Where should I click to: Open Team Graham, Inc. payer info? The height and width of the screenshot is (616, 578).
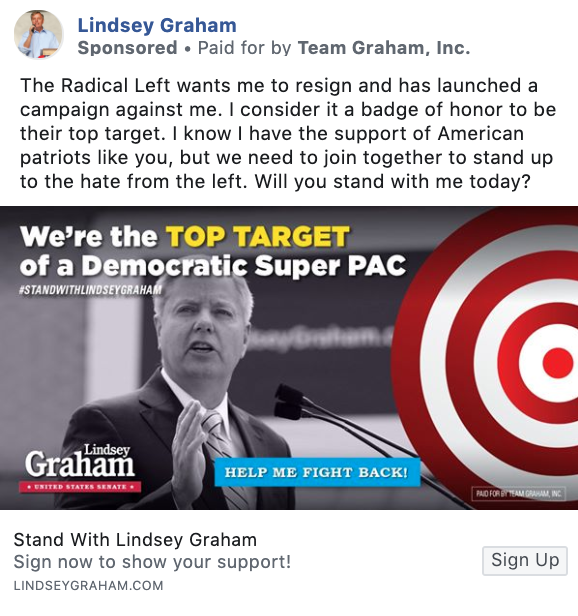[x=384, y=48]
